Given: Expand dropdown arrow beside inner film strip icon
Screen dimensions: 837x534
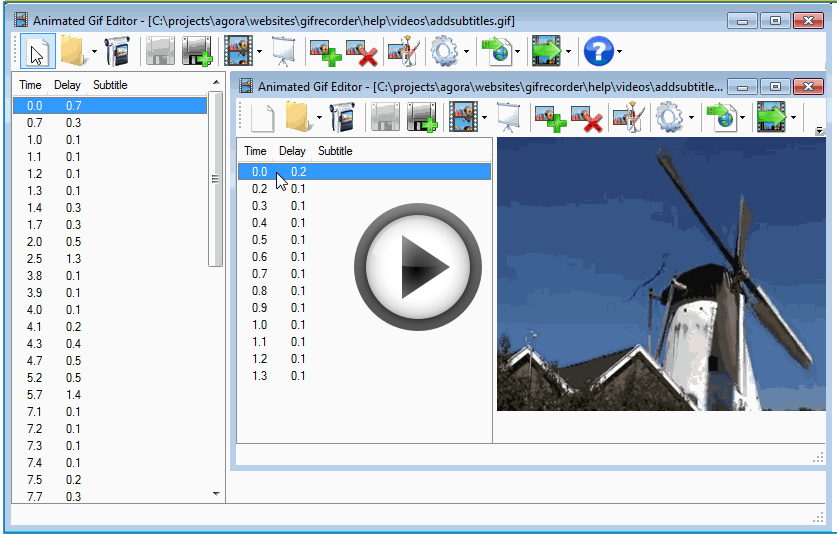Looking at the screenshot, I should [484, 117].
